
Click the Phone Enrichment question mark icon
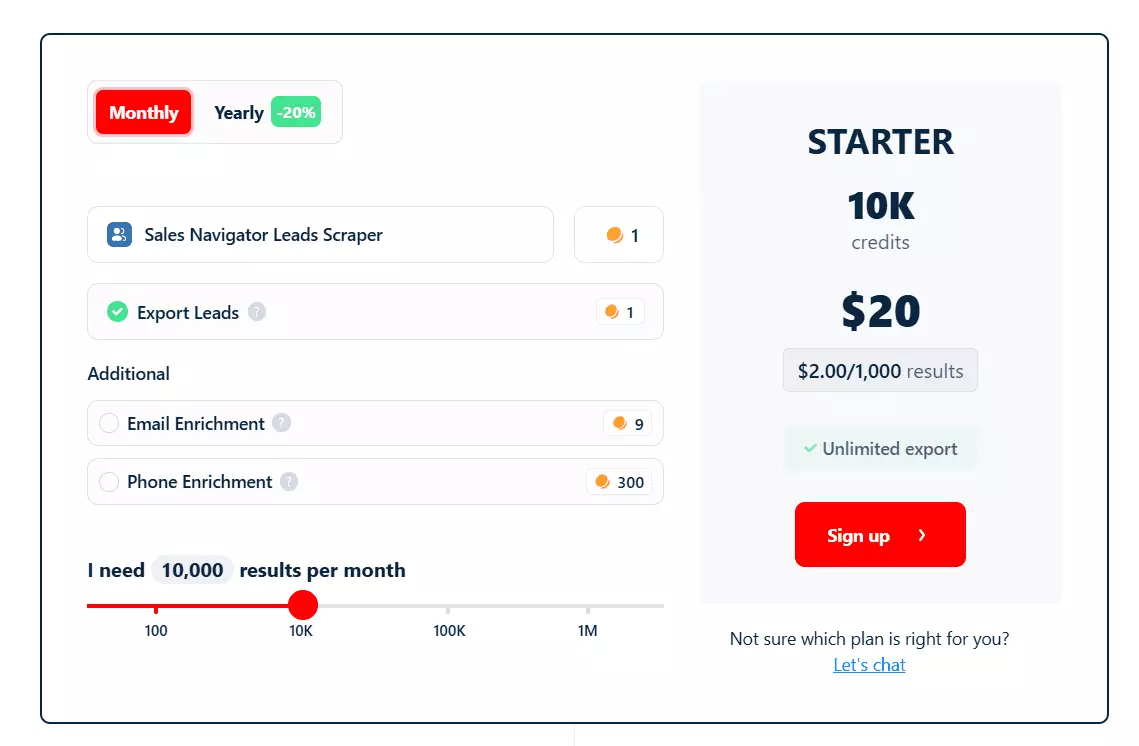tap(288, 482)
